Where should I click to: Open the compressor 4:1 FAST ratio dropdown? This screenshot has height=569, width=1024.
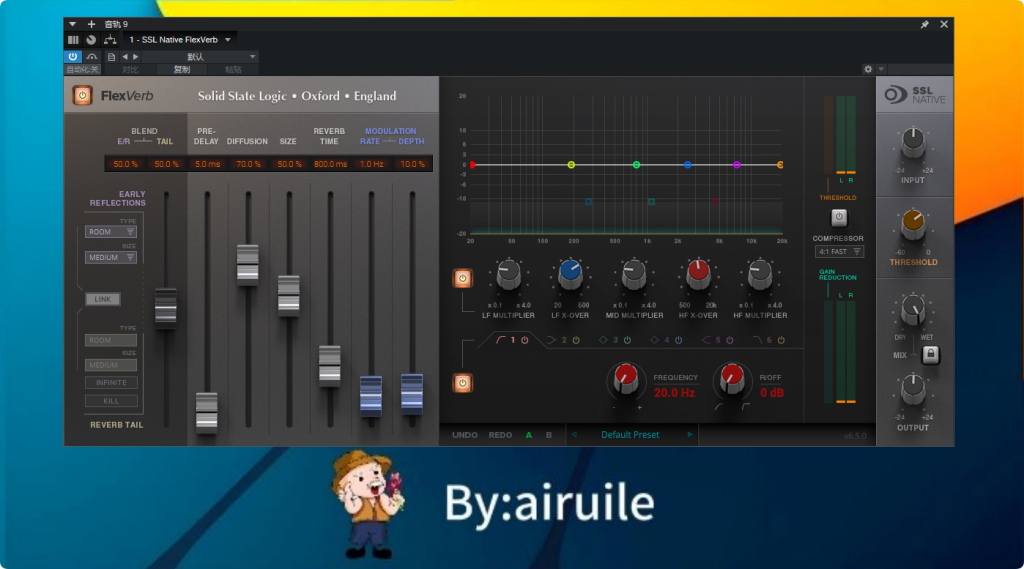839,252
